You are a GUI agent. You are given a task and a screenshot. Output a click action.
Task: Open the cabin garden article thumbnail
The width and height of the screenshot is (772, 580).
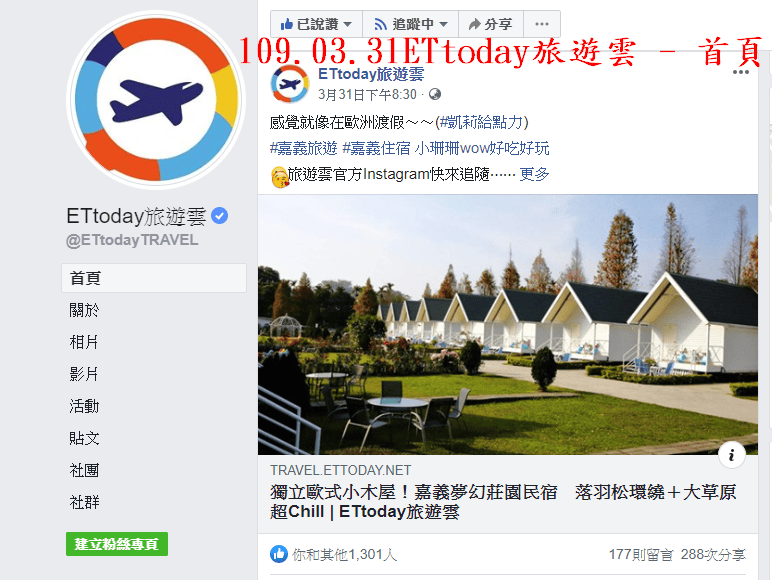coord(508,324)
